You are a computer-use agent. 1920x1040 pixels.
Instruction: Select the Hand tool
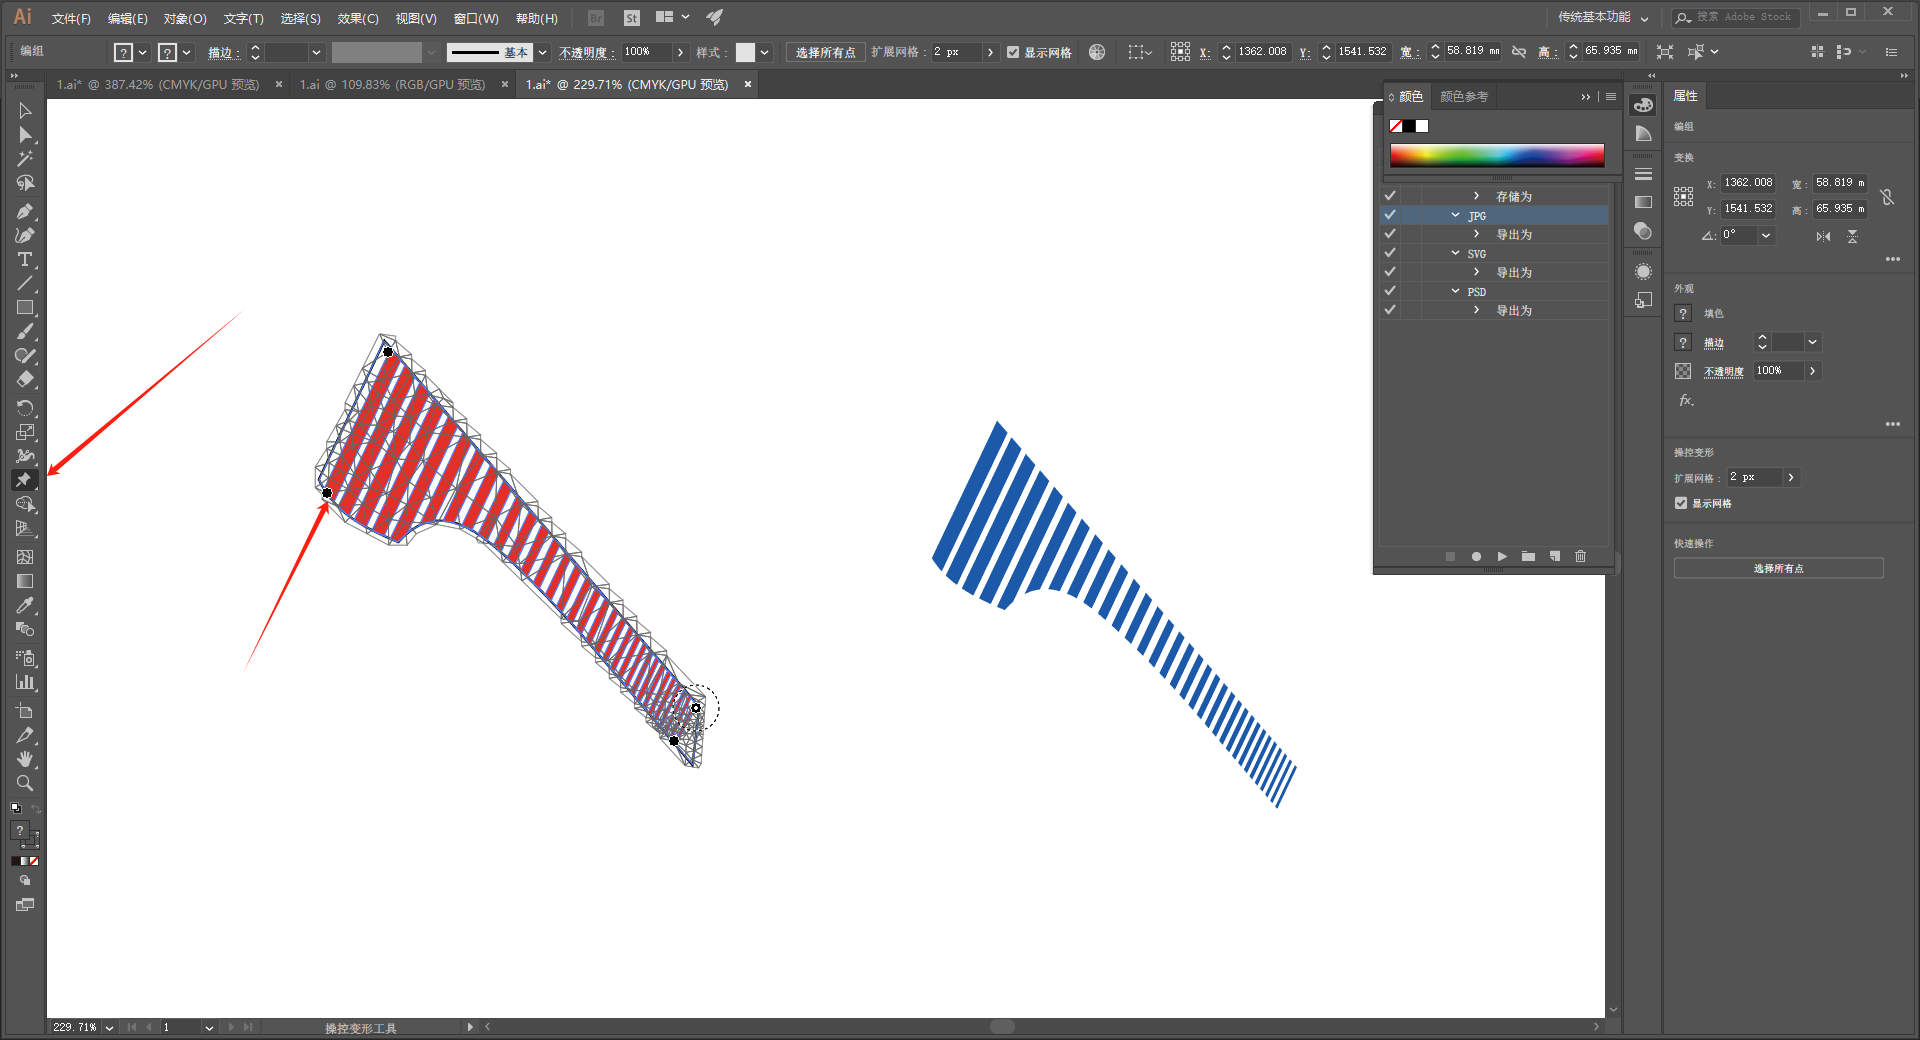pyautogui.click(x=25, y=759)
